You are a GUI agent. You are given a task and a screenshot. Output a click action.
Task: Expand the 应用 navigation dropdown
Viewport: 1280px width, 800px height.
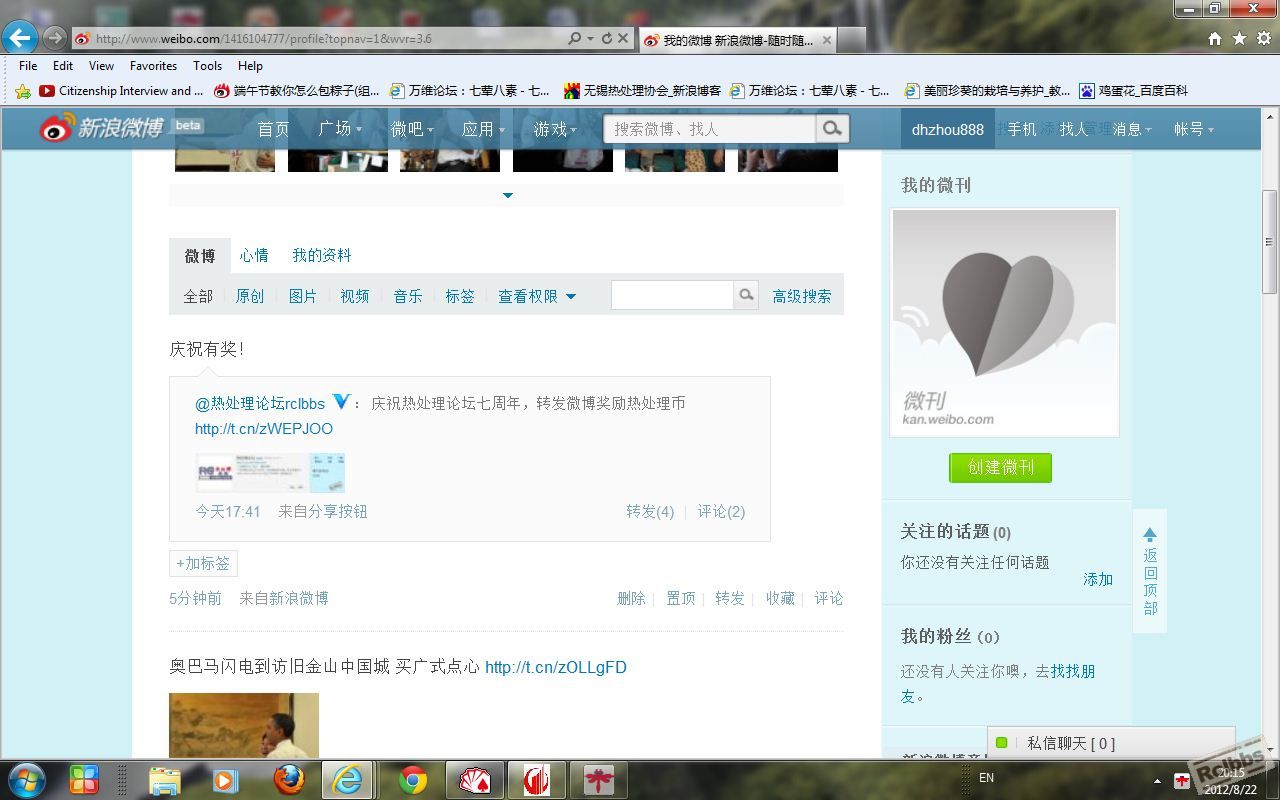[x=483, y=129]
